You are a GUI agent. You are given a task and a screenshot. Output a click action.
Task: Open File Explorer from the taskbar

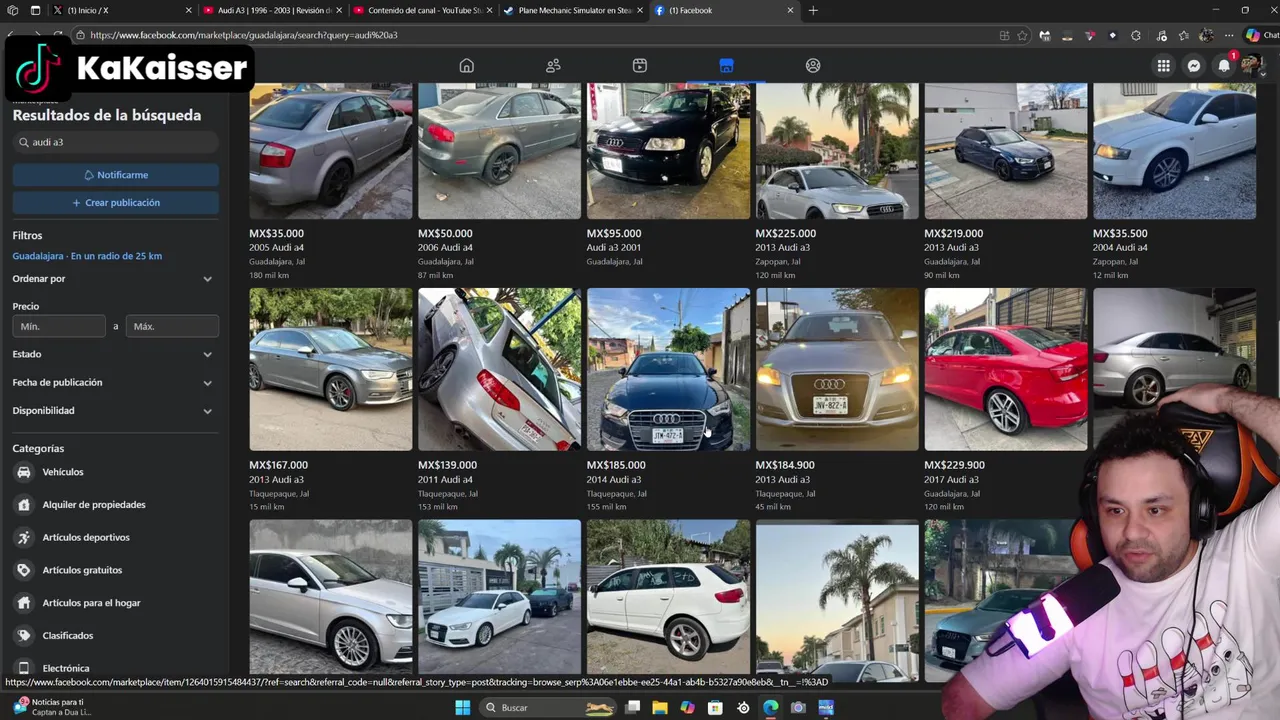point(660,707)
